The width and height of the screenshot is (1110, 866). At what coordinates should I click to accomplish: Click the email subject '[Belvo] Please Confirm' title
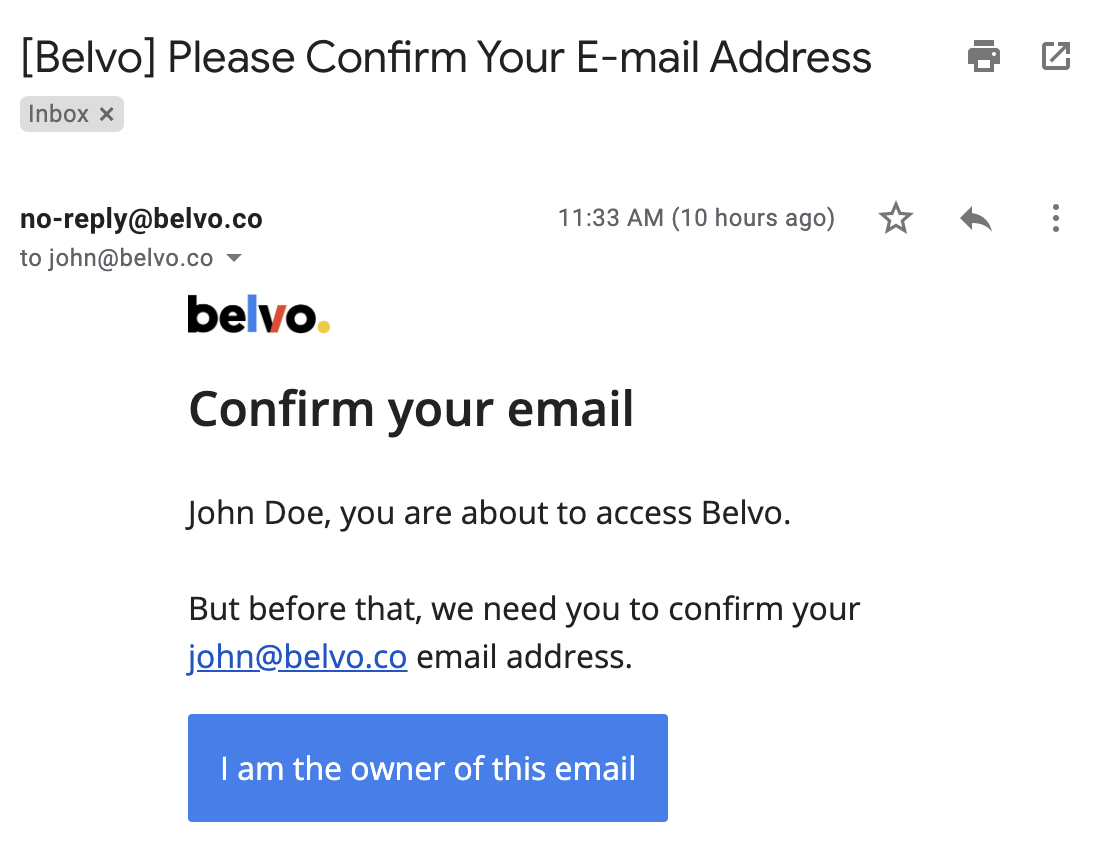(446, 57)
